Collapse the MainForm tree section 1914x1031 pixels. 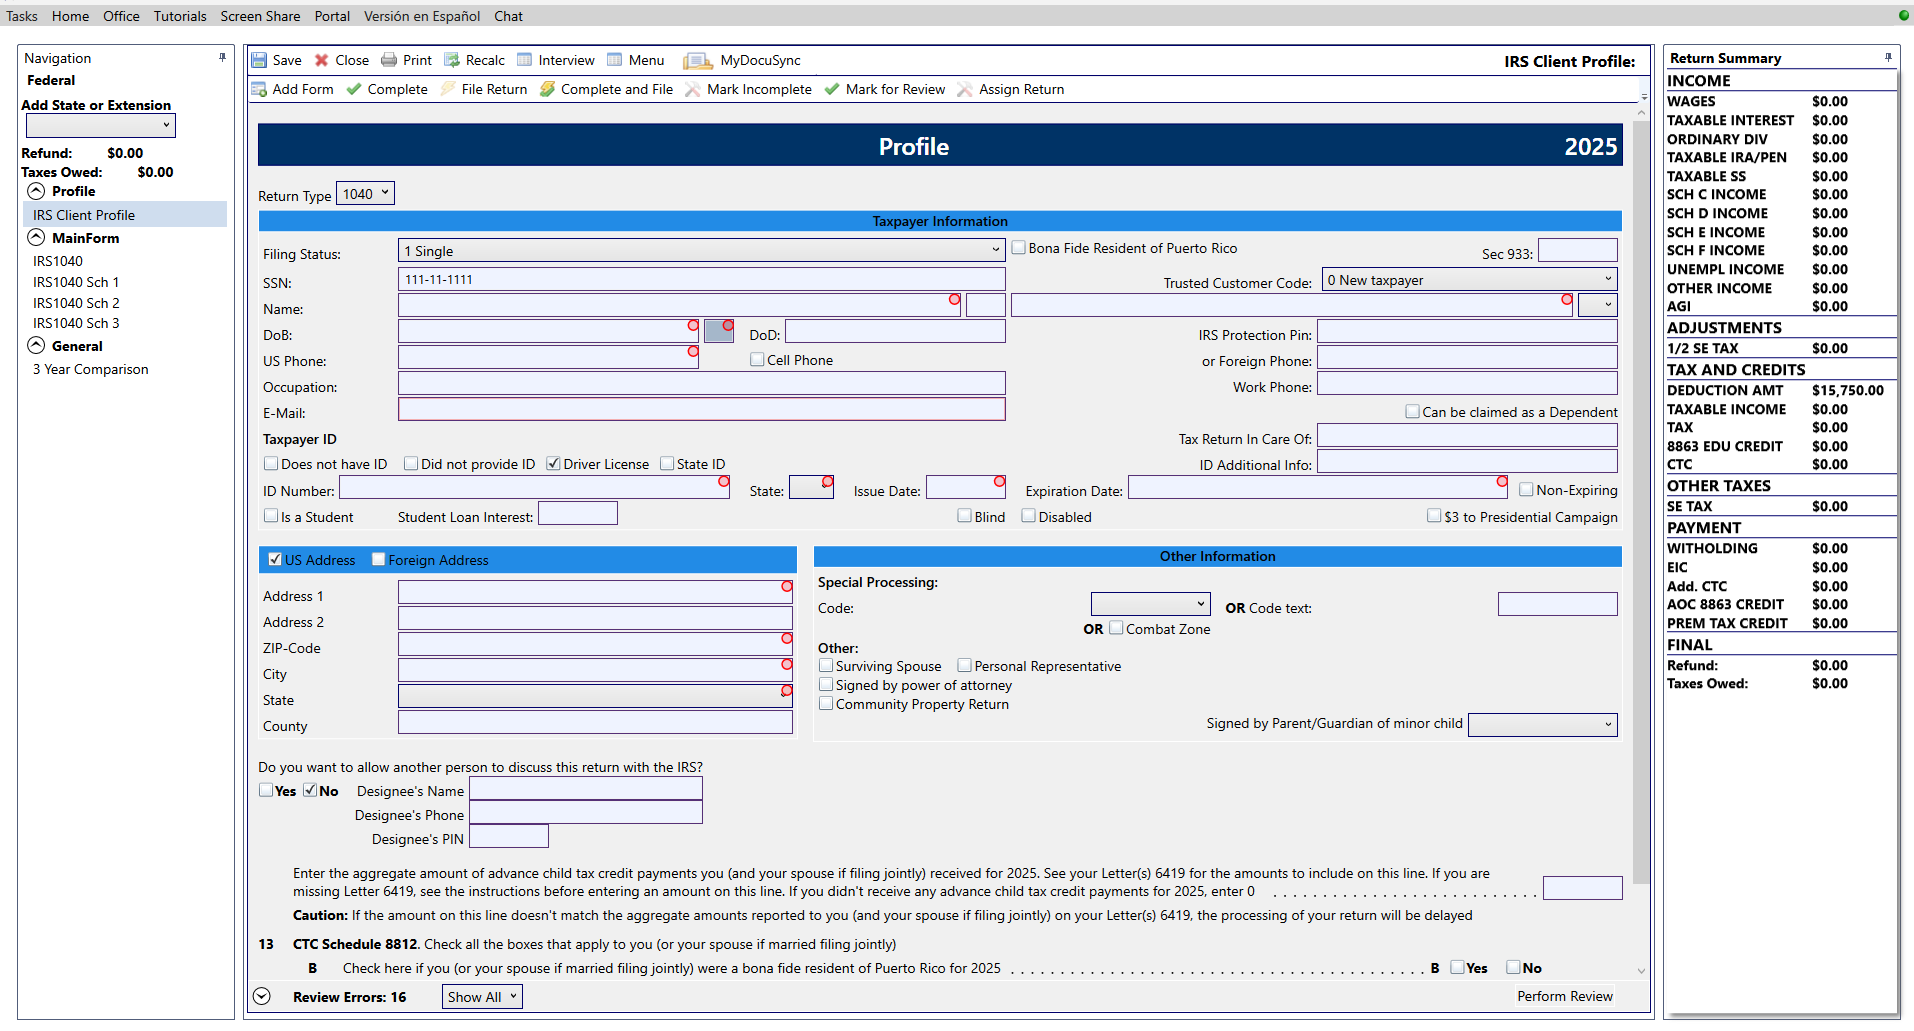(36, 238)
